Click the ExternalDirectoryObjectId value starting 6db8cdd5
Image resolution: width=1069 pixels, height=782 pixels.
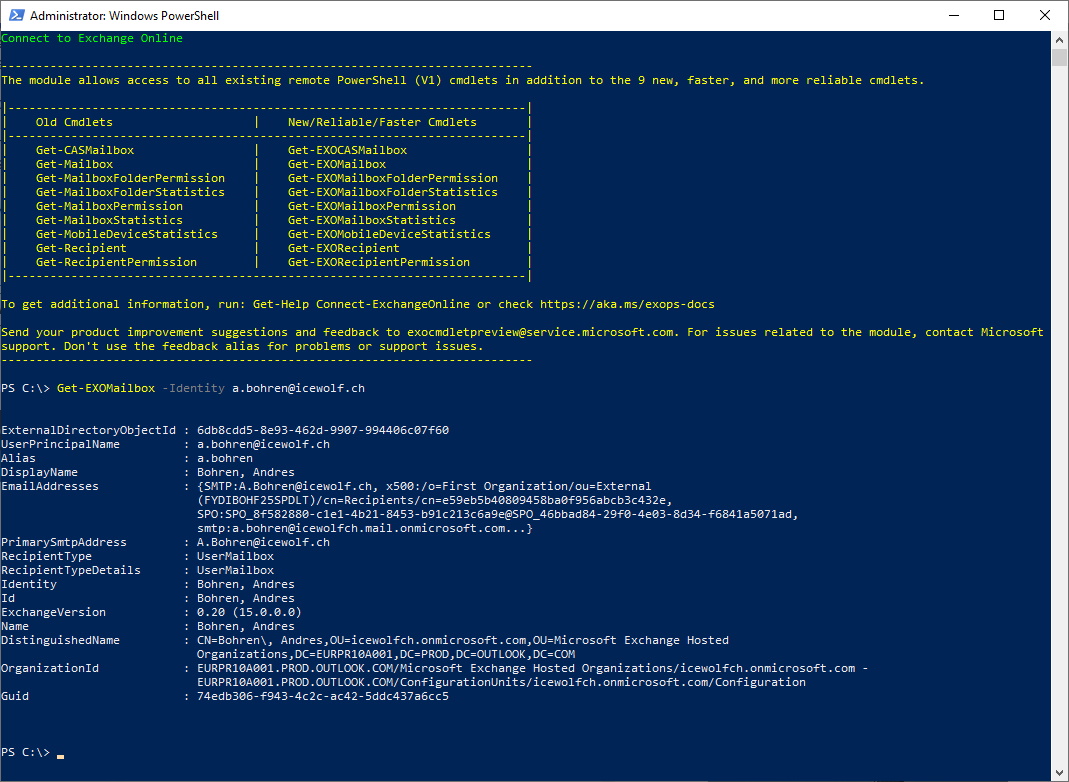323,430
